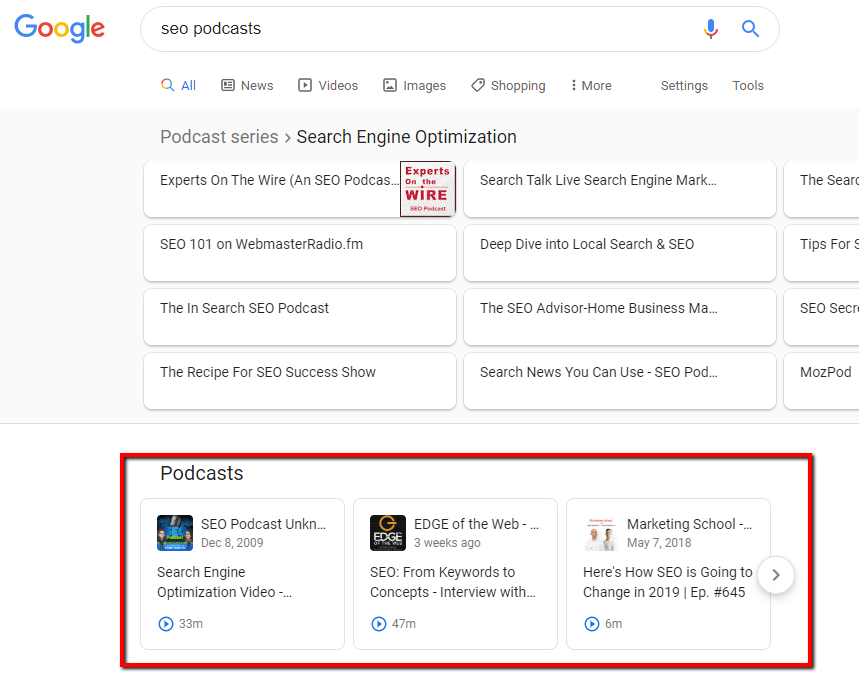The width and height of the screenshot is (859, 678).
Task: Click the Google logo
Action: [x=59, y=28]
